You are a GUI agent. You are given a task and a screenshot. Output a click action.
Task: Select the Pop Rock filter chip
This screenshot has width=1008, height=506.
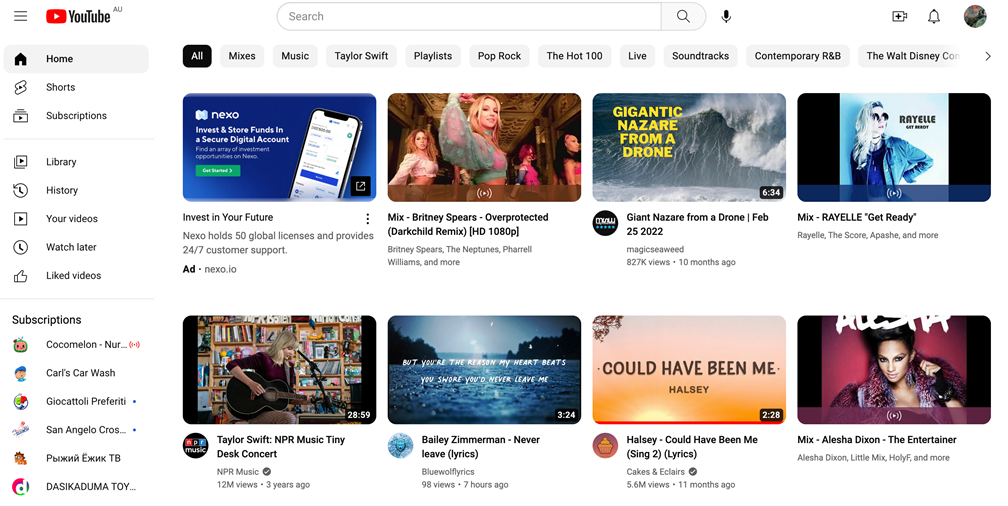499,56
